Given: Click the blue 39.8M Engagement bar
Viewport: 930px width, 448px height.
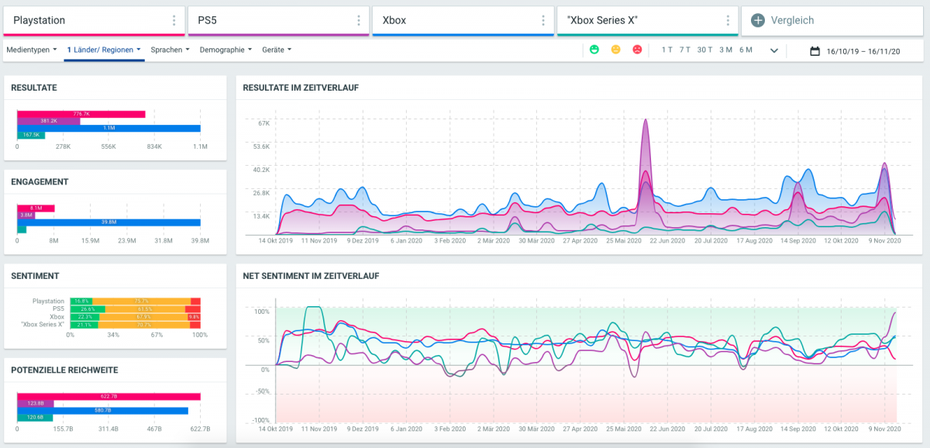Looking at the screenshot, I should pos(109,223).
